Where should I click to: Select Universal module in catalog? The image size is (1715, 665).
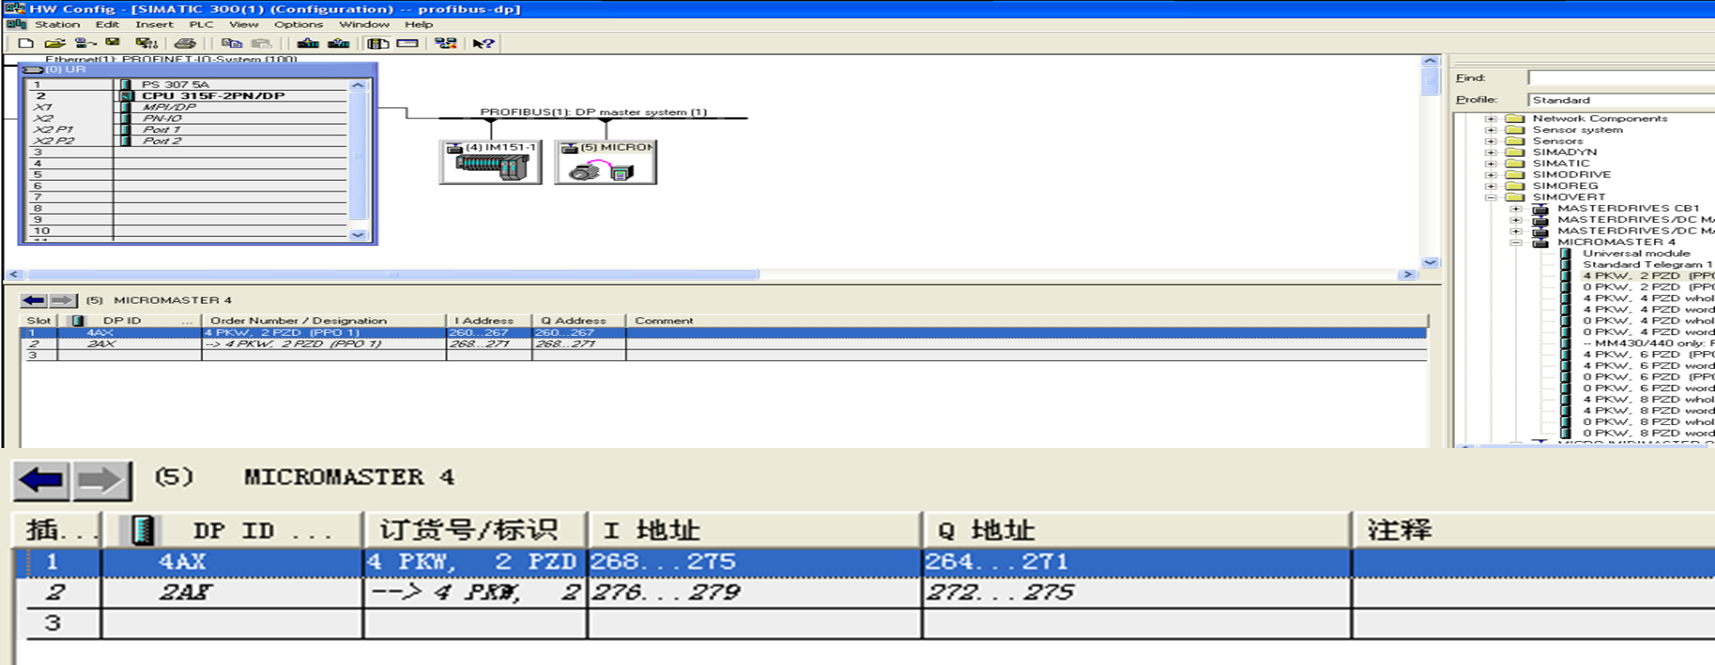click(x=1636, y=253)
